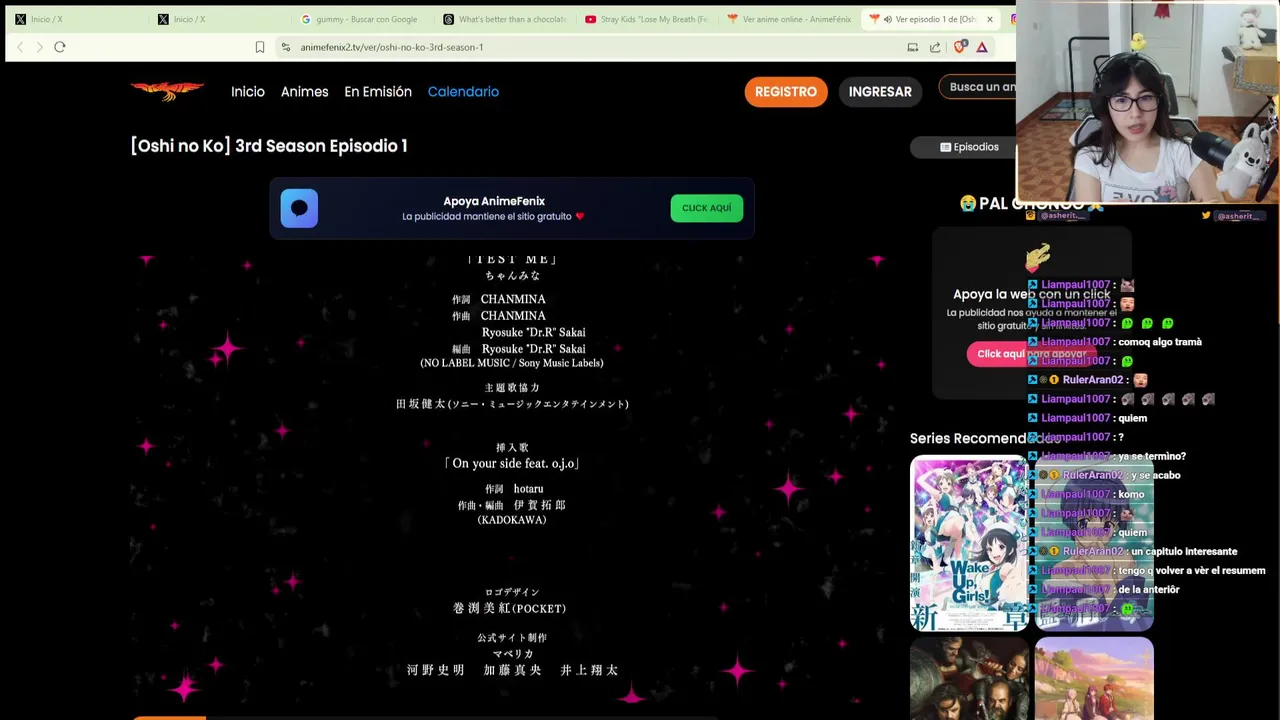Click the 'Busca un anime' search field

[x=978, y=87]
